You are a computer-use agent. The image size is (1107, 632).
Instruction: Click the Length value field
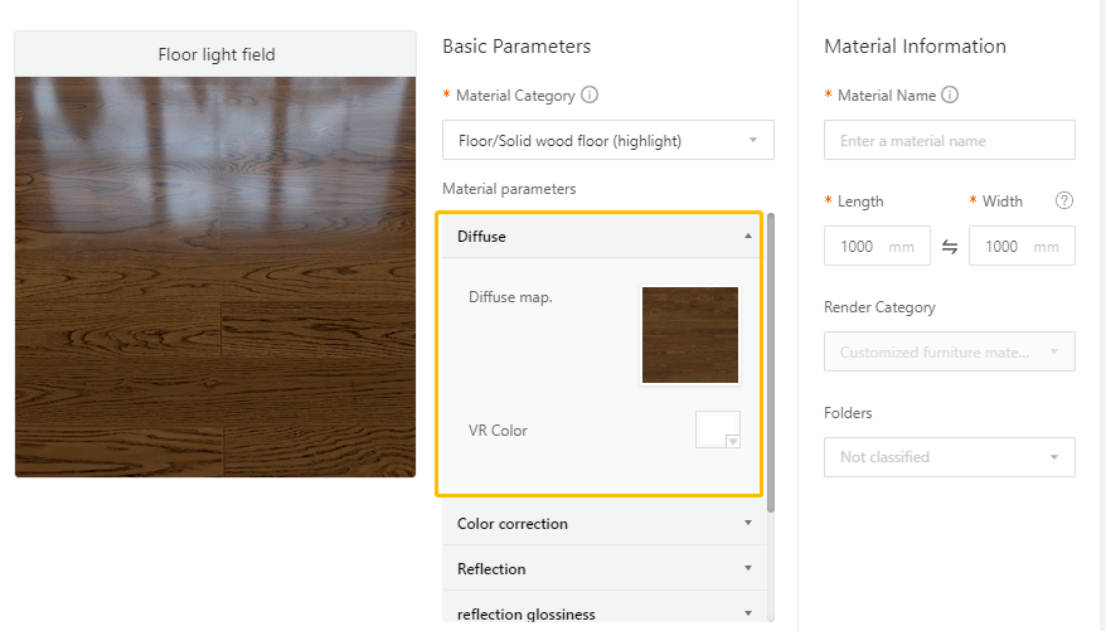tap(877, 246)
